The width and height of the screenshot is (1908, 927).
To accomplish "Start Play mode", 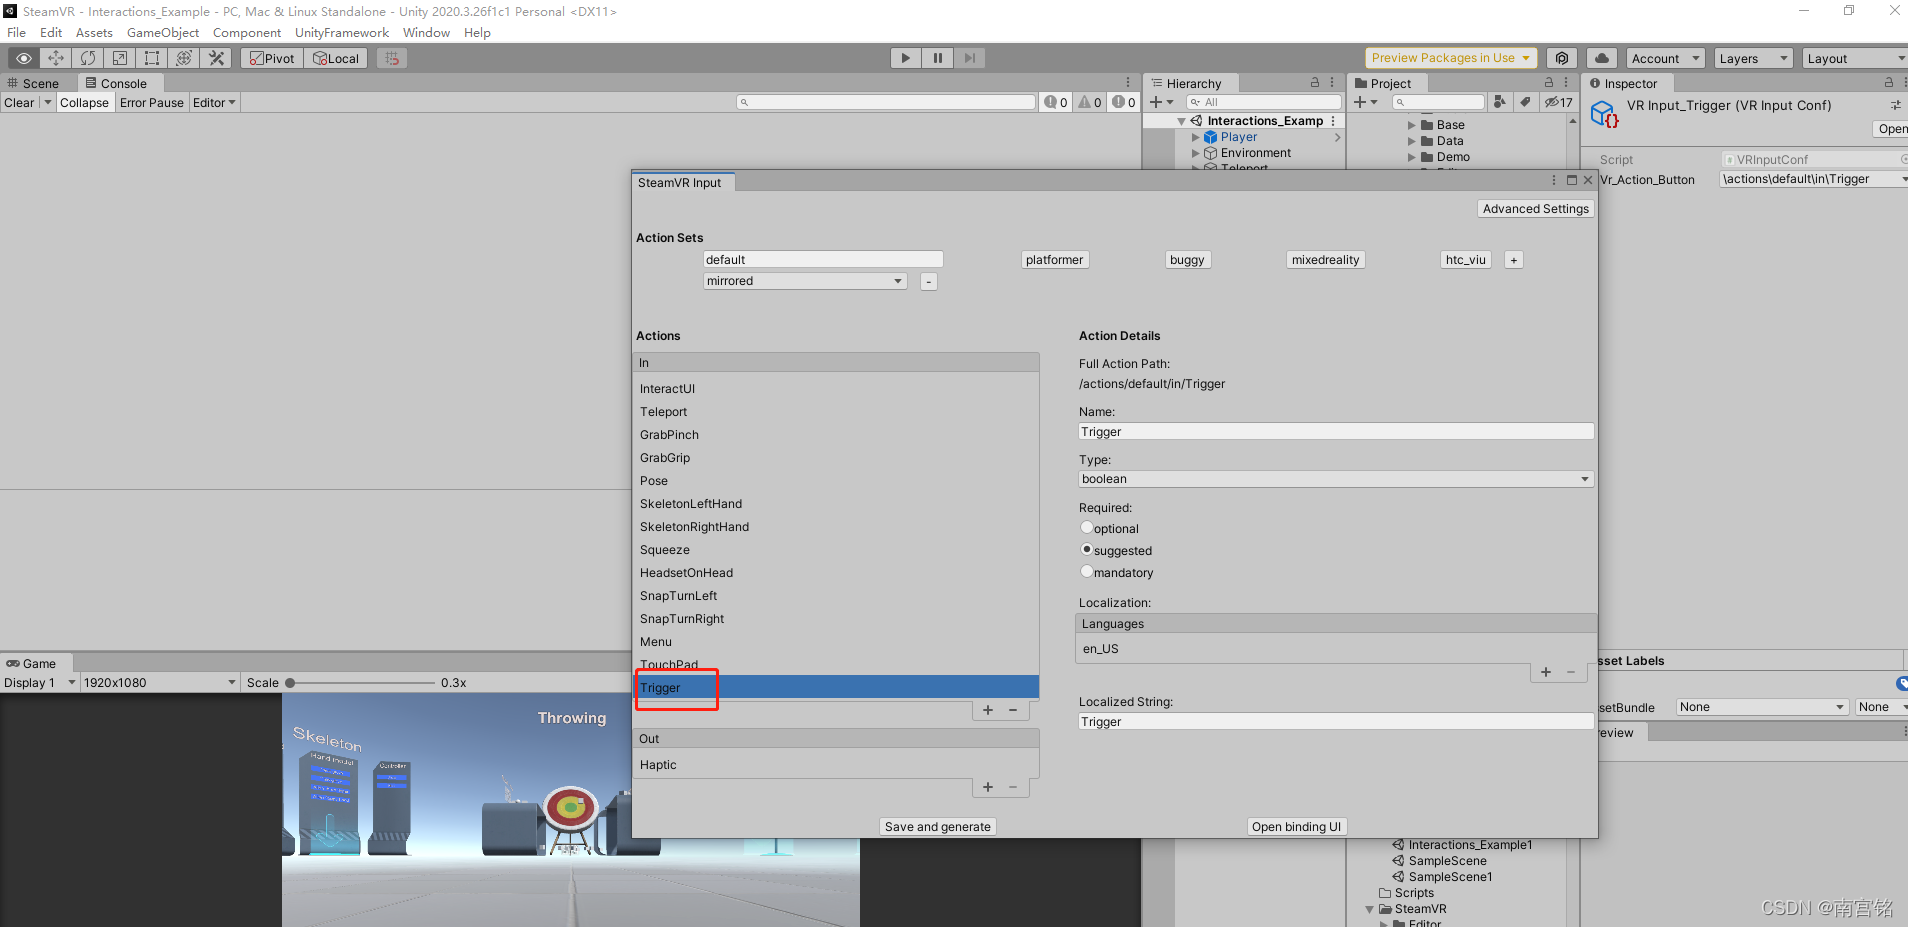I will pyautogui.click(x=906, y=58).
